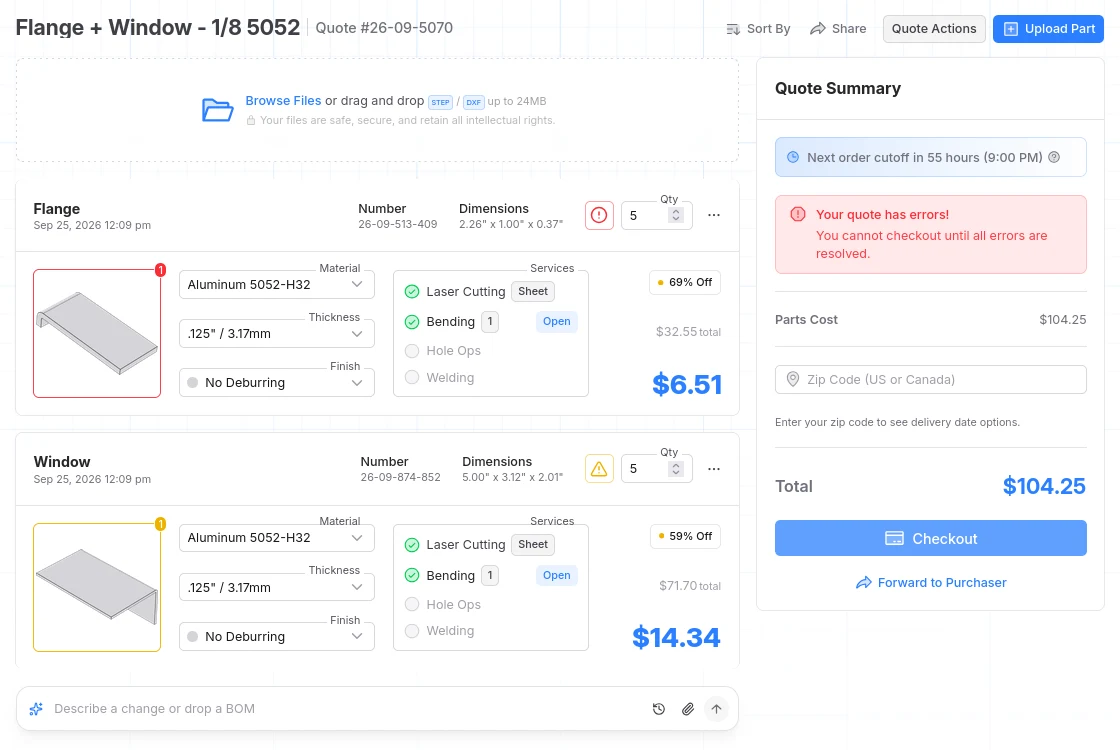Click the yellow warning icon on Window

[x=599, y=469]
